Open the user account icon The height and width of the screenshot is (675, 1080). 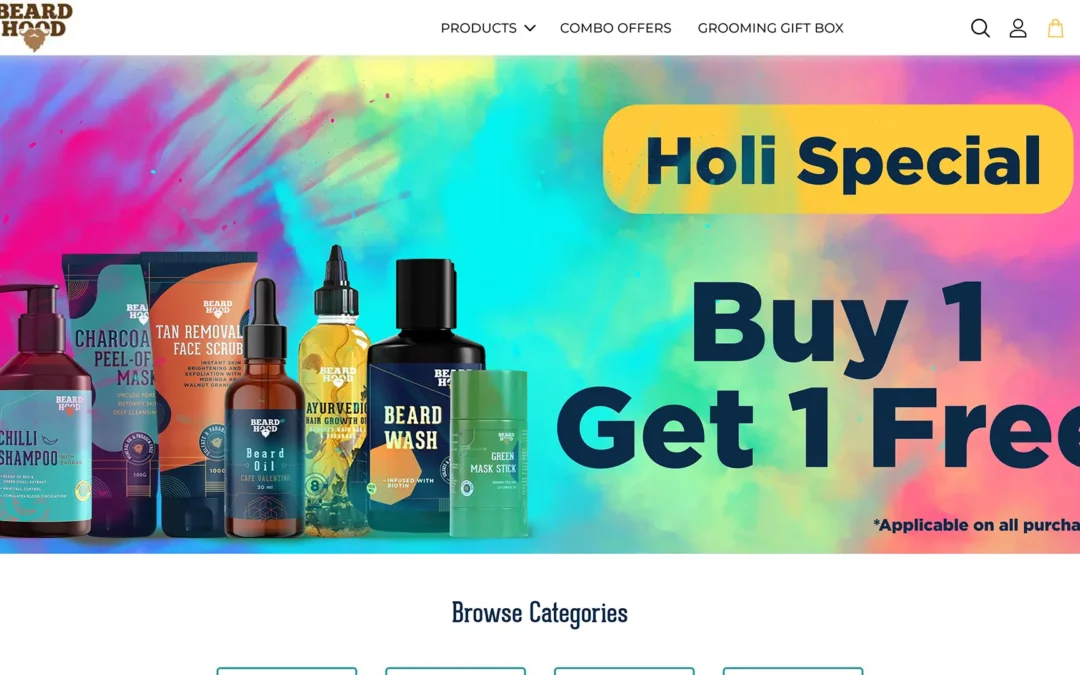click(1018, 28)
